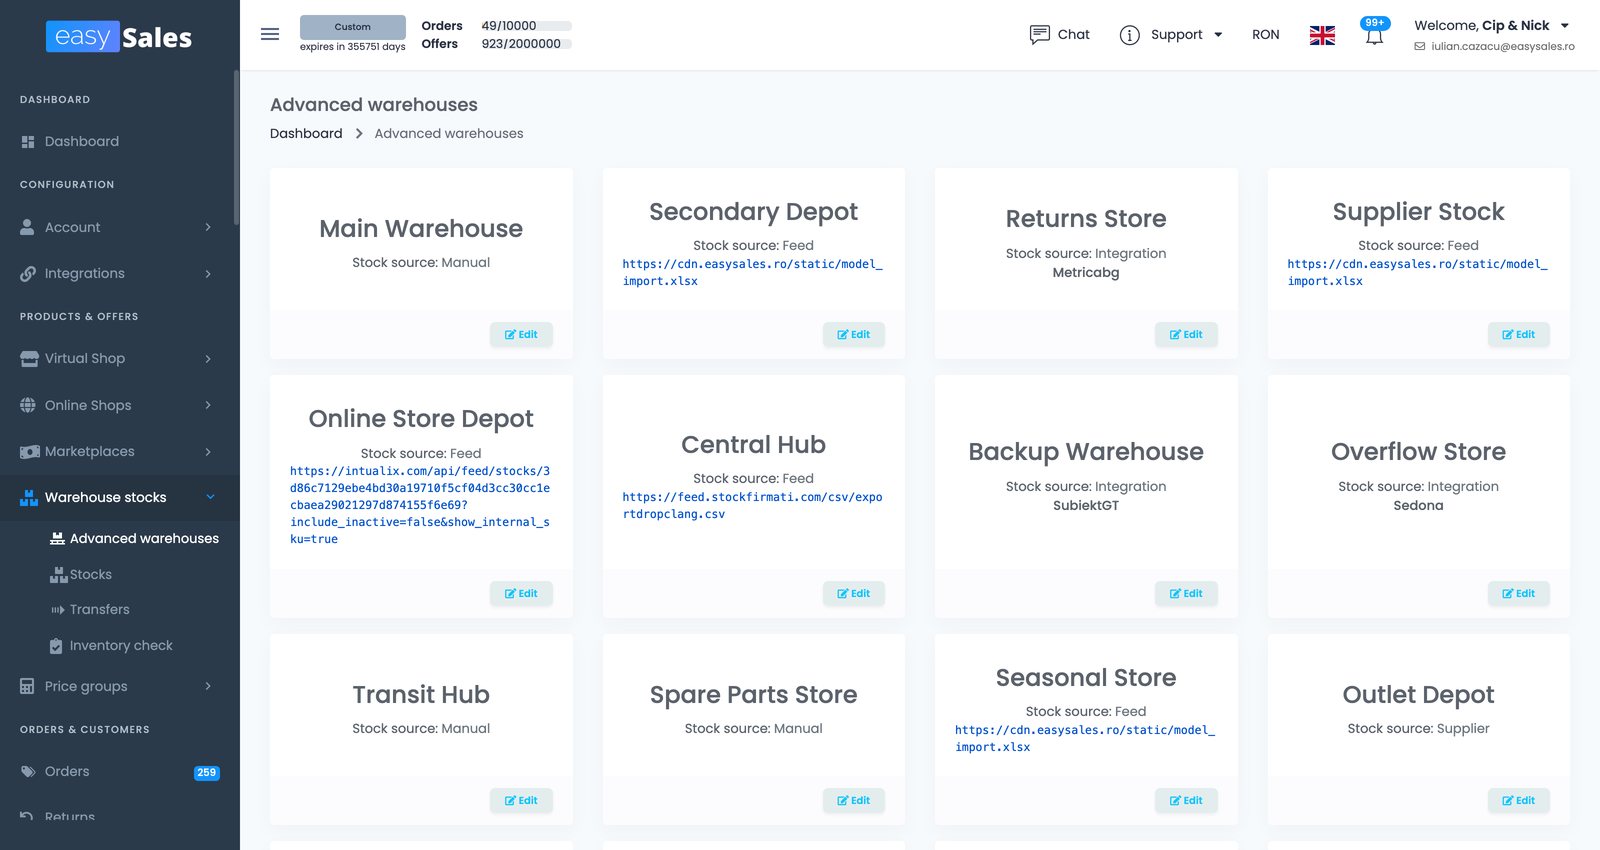Screen dimensions: 1600x850
Task: Open notifications bell with 99+ badge
Action: (1375, 32)
